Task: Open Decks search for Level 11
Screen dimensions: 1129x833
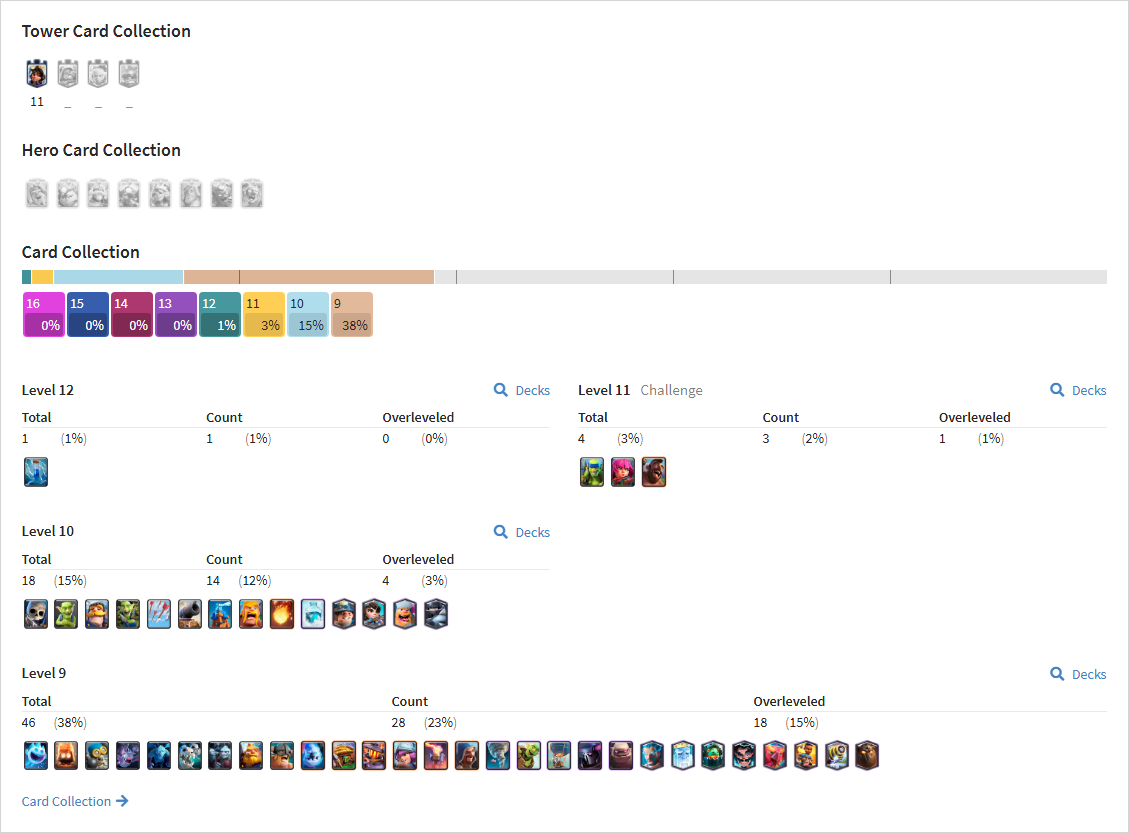Action: (1078, 390)
